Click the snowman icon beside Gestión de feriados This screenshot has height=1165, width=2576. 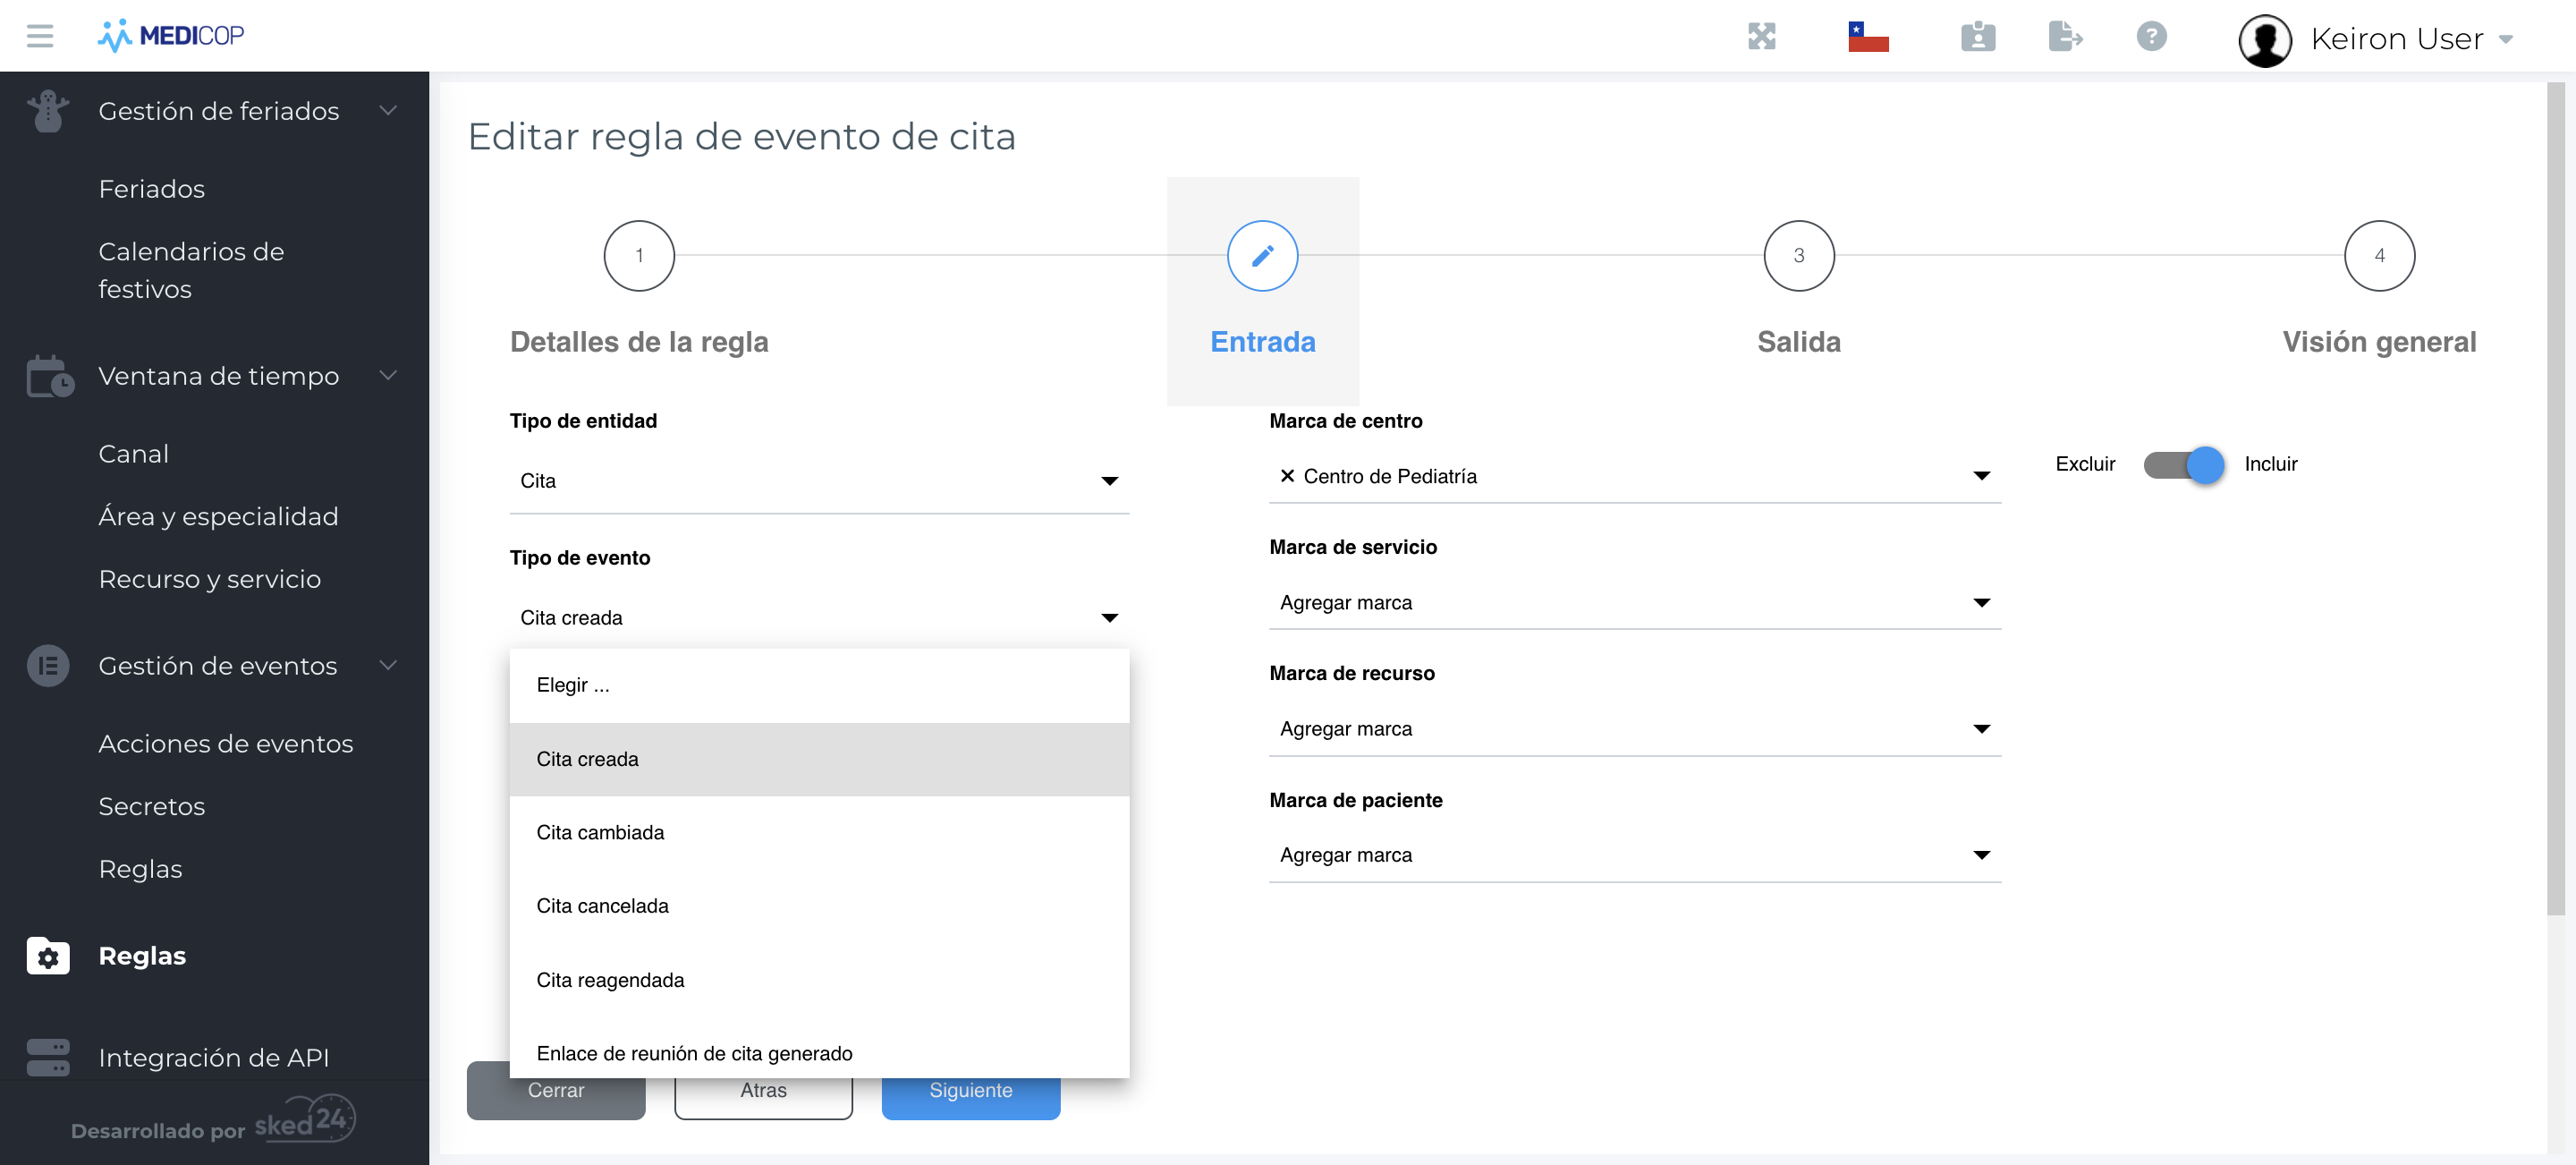coord(48,110)
